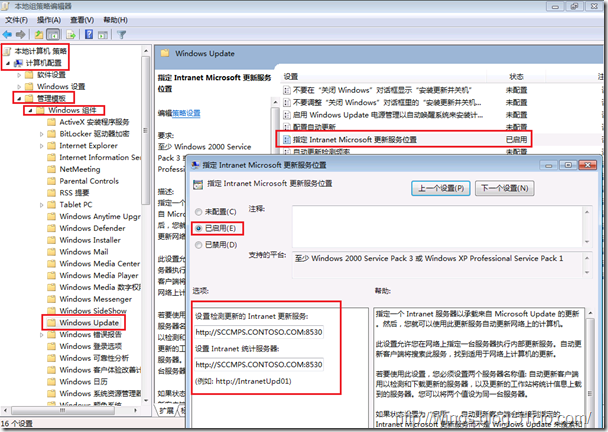Click the help text vertical scrollbar
Screen dimensions: 608x432
coord(590,368)
